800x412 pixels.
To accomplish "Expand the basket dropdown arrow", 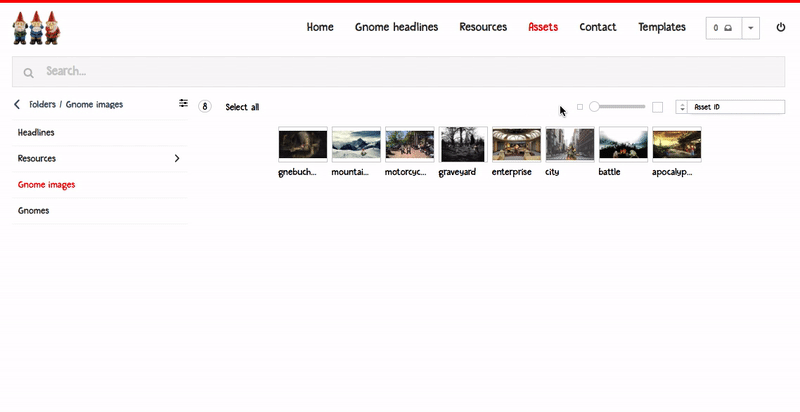I will click(x=751, y=28).
